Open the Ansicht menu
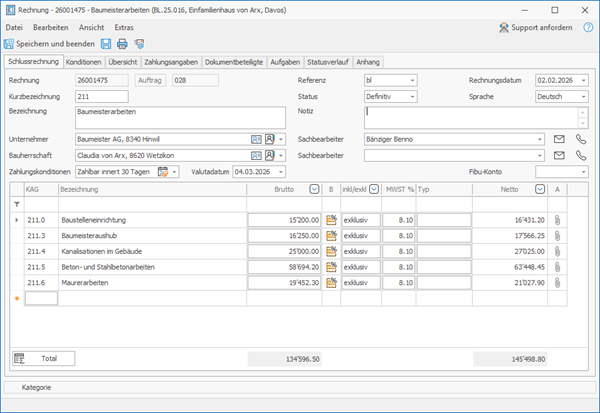The image size is (600, 413). pos(91,28)
